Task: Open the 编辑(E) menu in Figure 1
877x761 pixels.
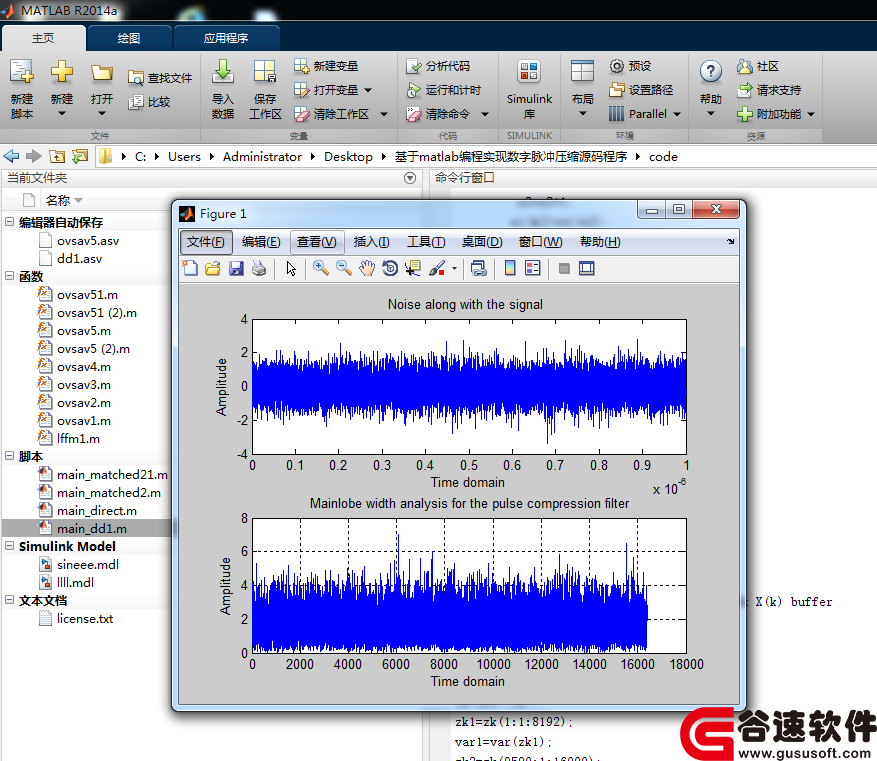Action: pyautogui.click(x=261, y=242)
